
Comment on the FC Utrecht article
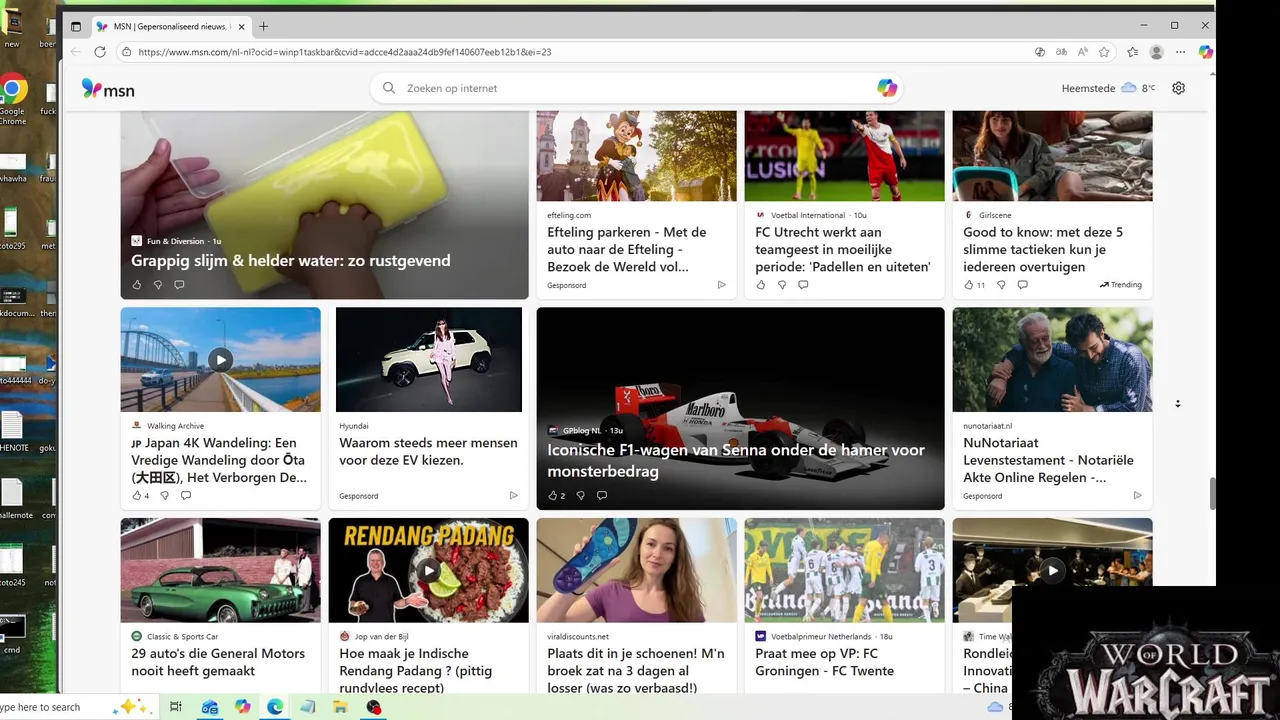coord(803,285)
